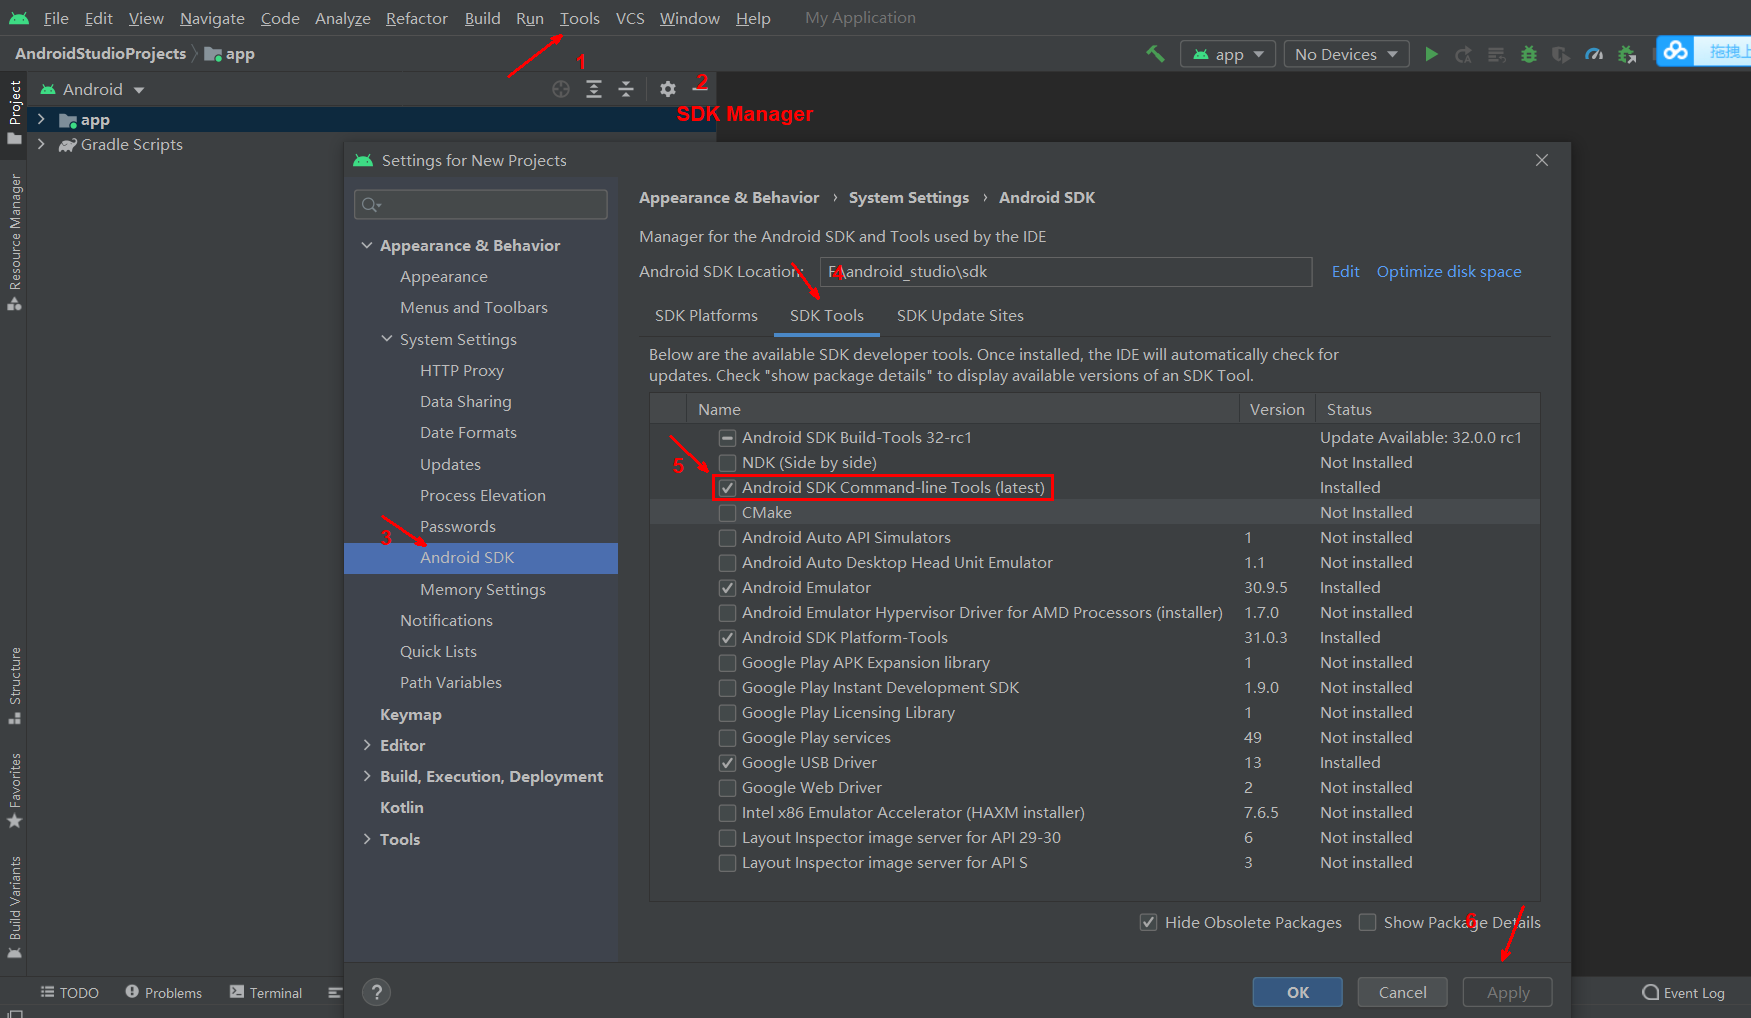This screenshot has height=1018, width=1751.
Task: Click Run app with Coverage icon
Action: (1561, 54)
